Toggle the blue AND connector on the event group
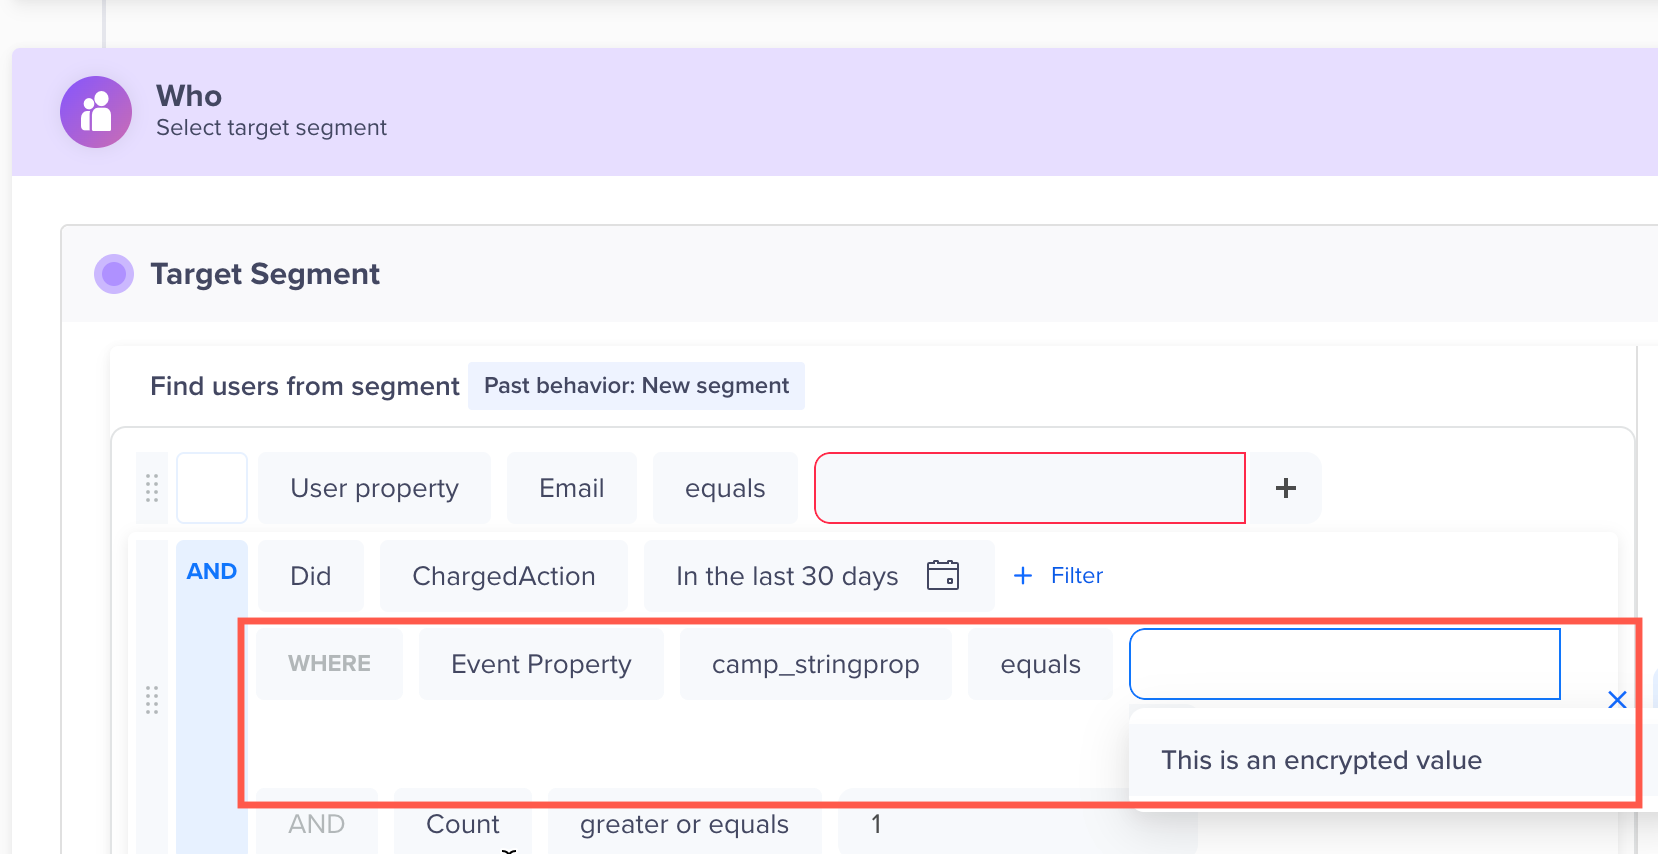 (211, 571)
